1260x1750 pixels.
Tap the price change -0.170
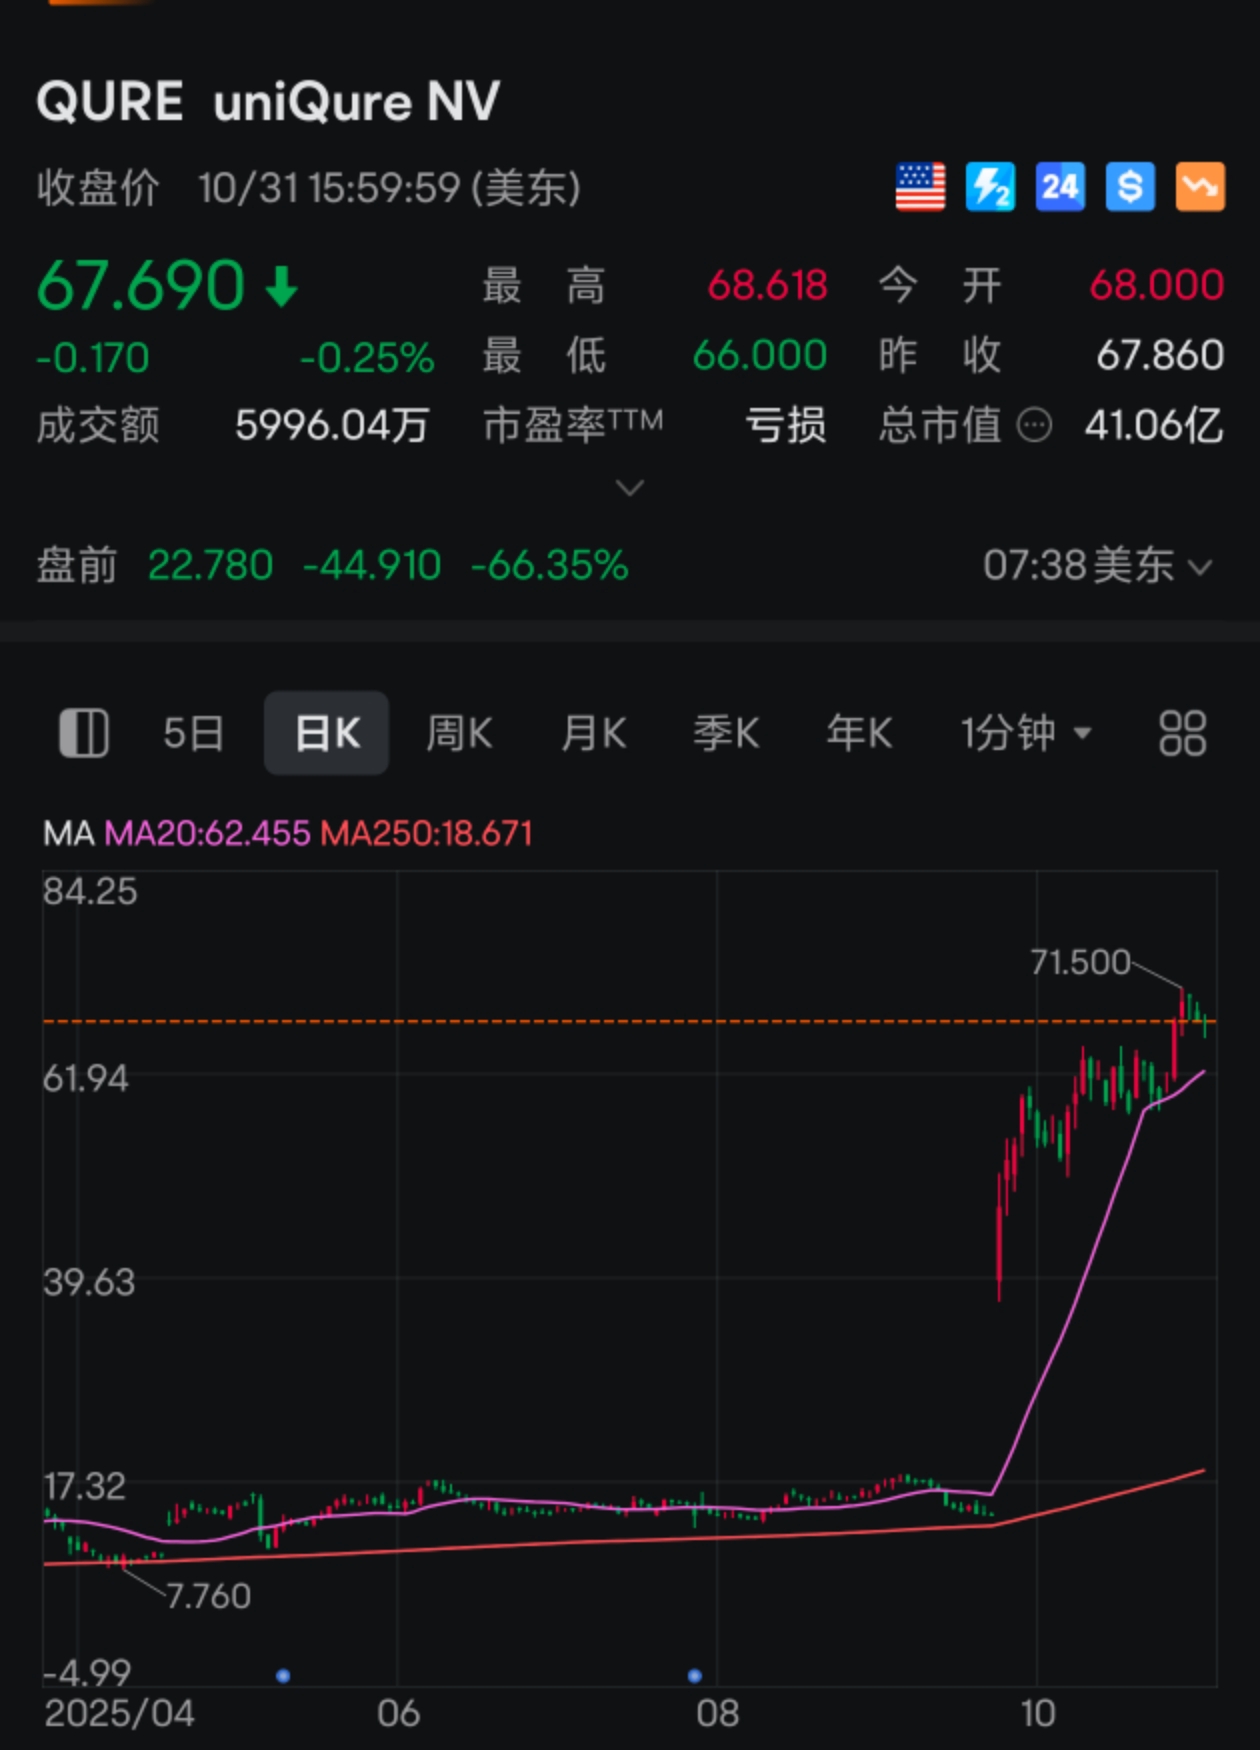click(x=92, y=358)
